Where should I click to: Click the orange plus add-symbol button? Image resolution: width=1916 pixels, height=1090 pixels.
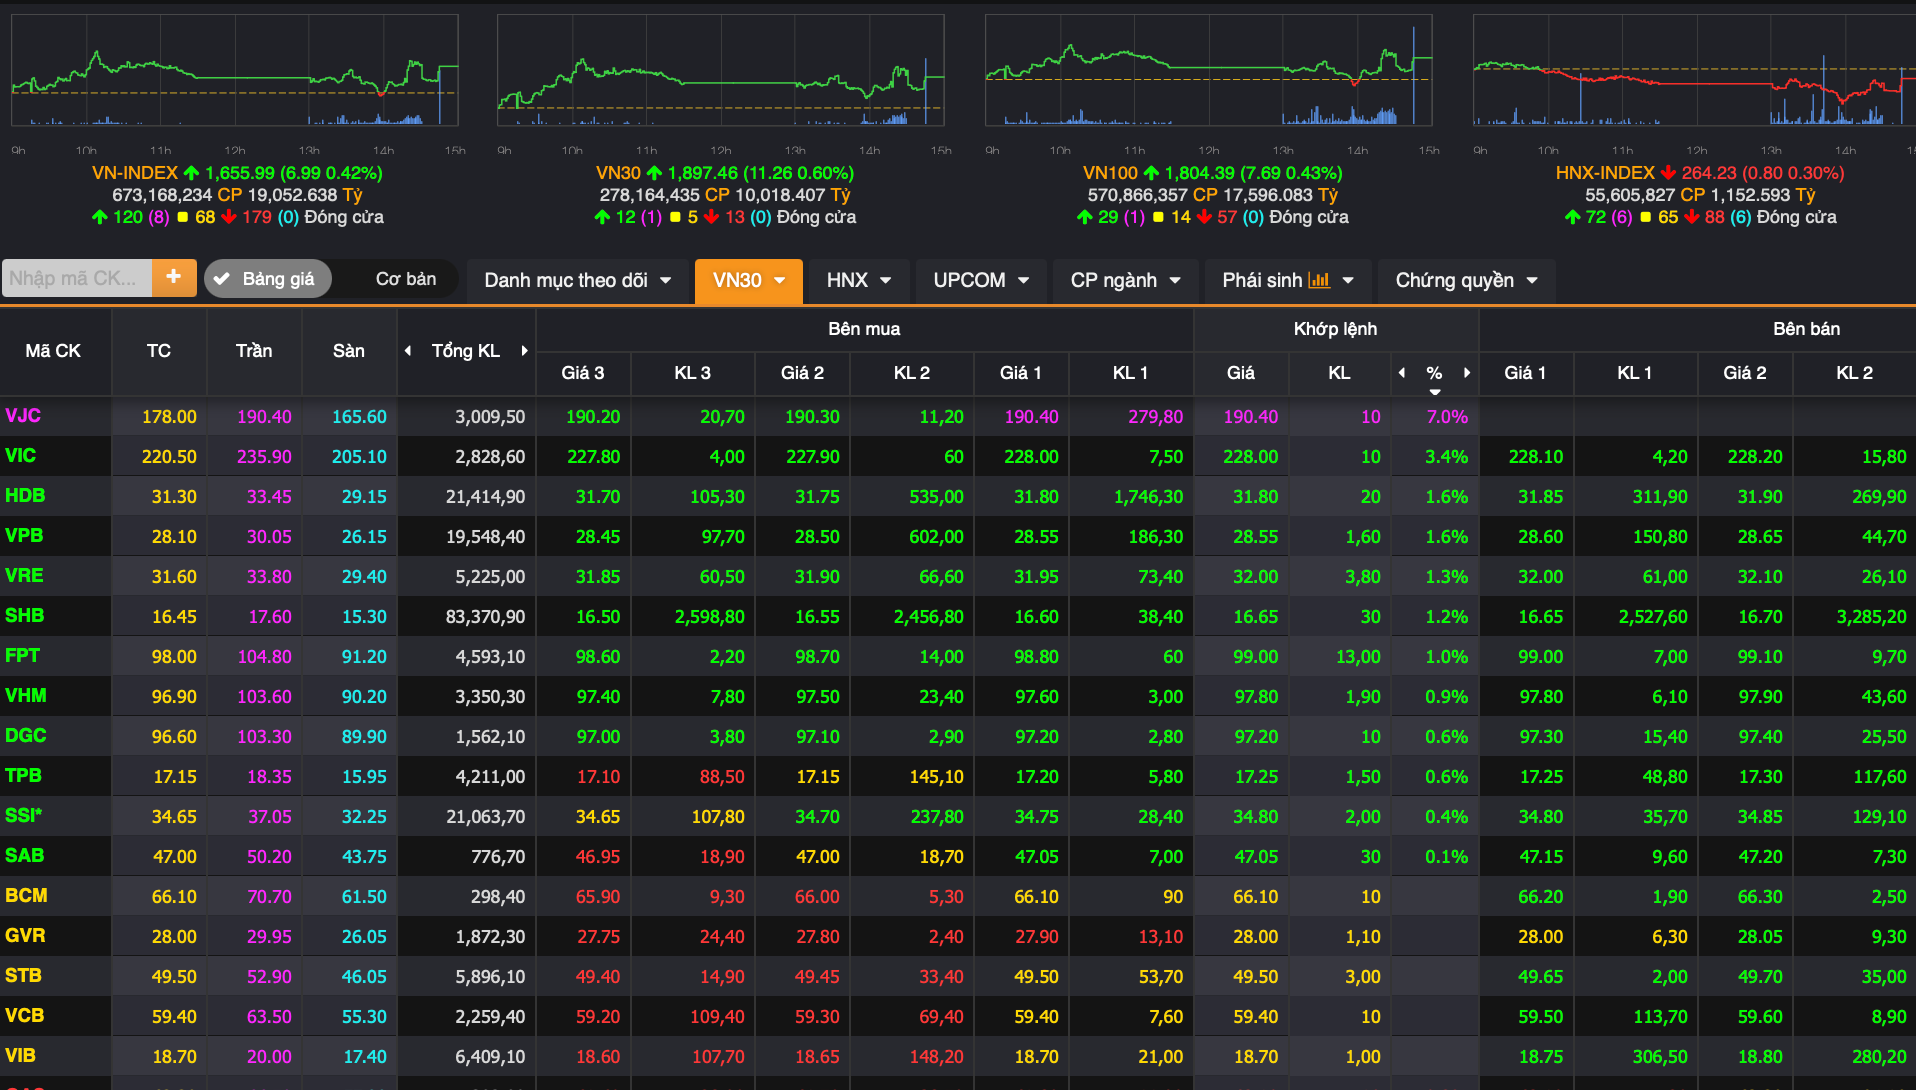coord(174,278)
